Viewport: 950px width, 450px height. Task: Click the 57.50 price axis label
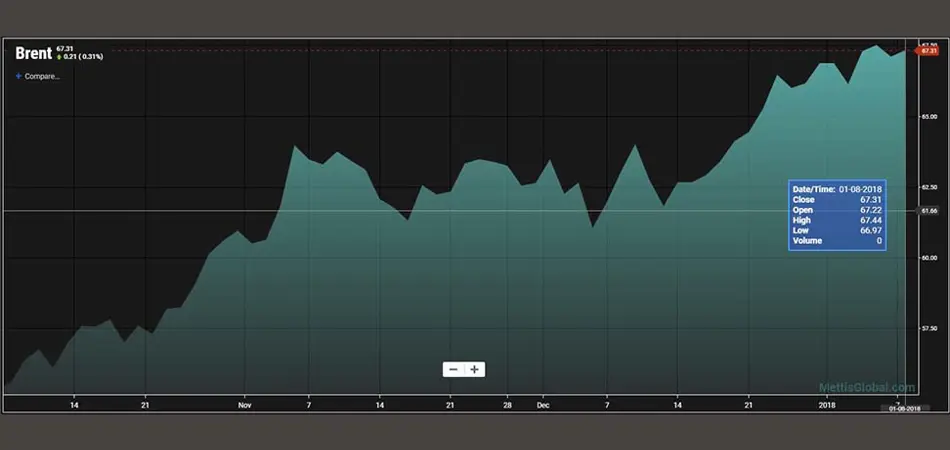[928, 328]
